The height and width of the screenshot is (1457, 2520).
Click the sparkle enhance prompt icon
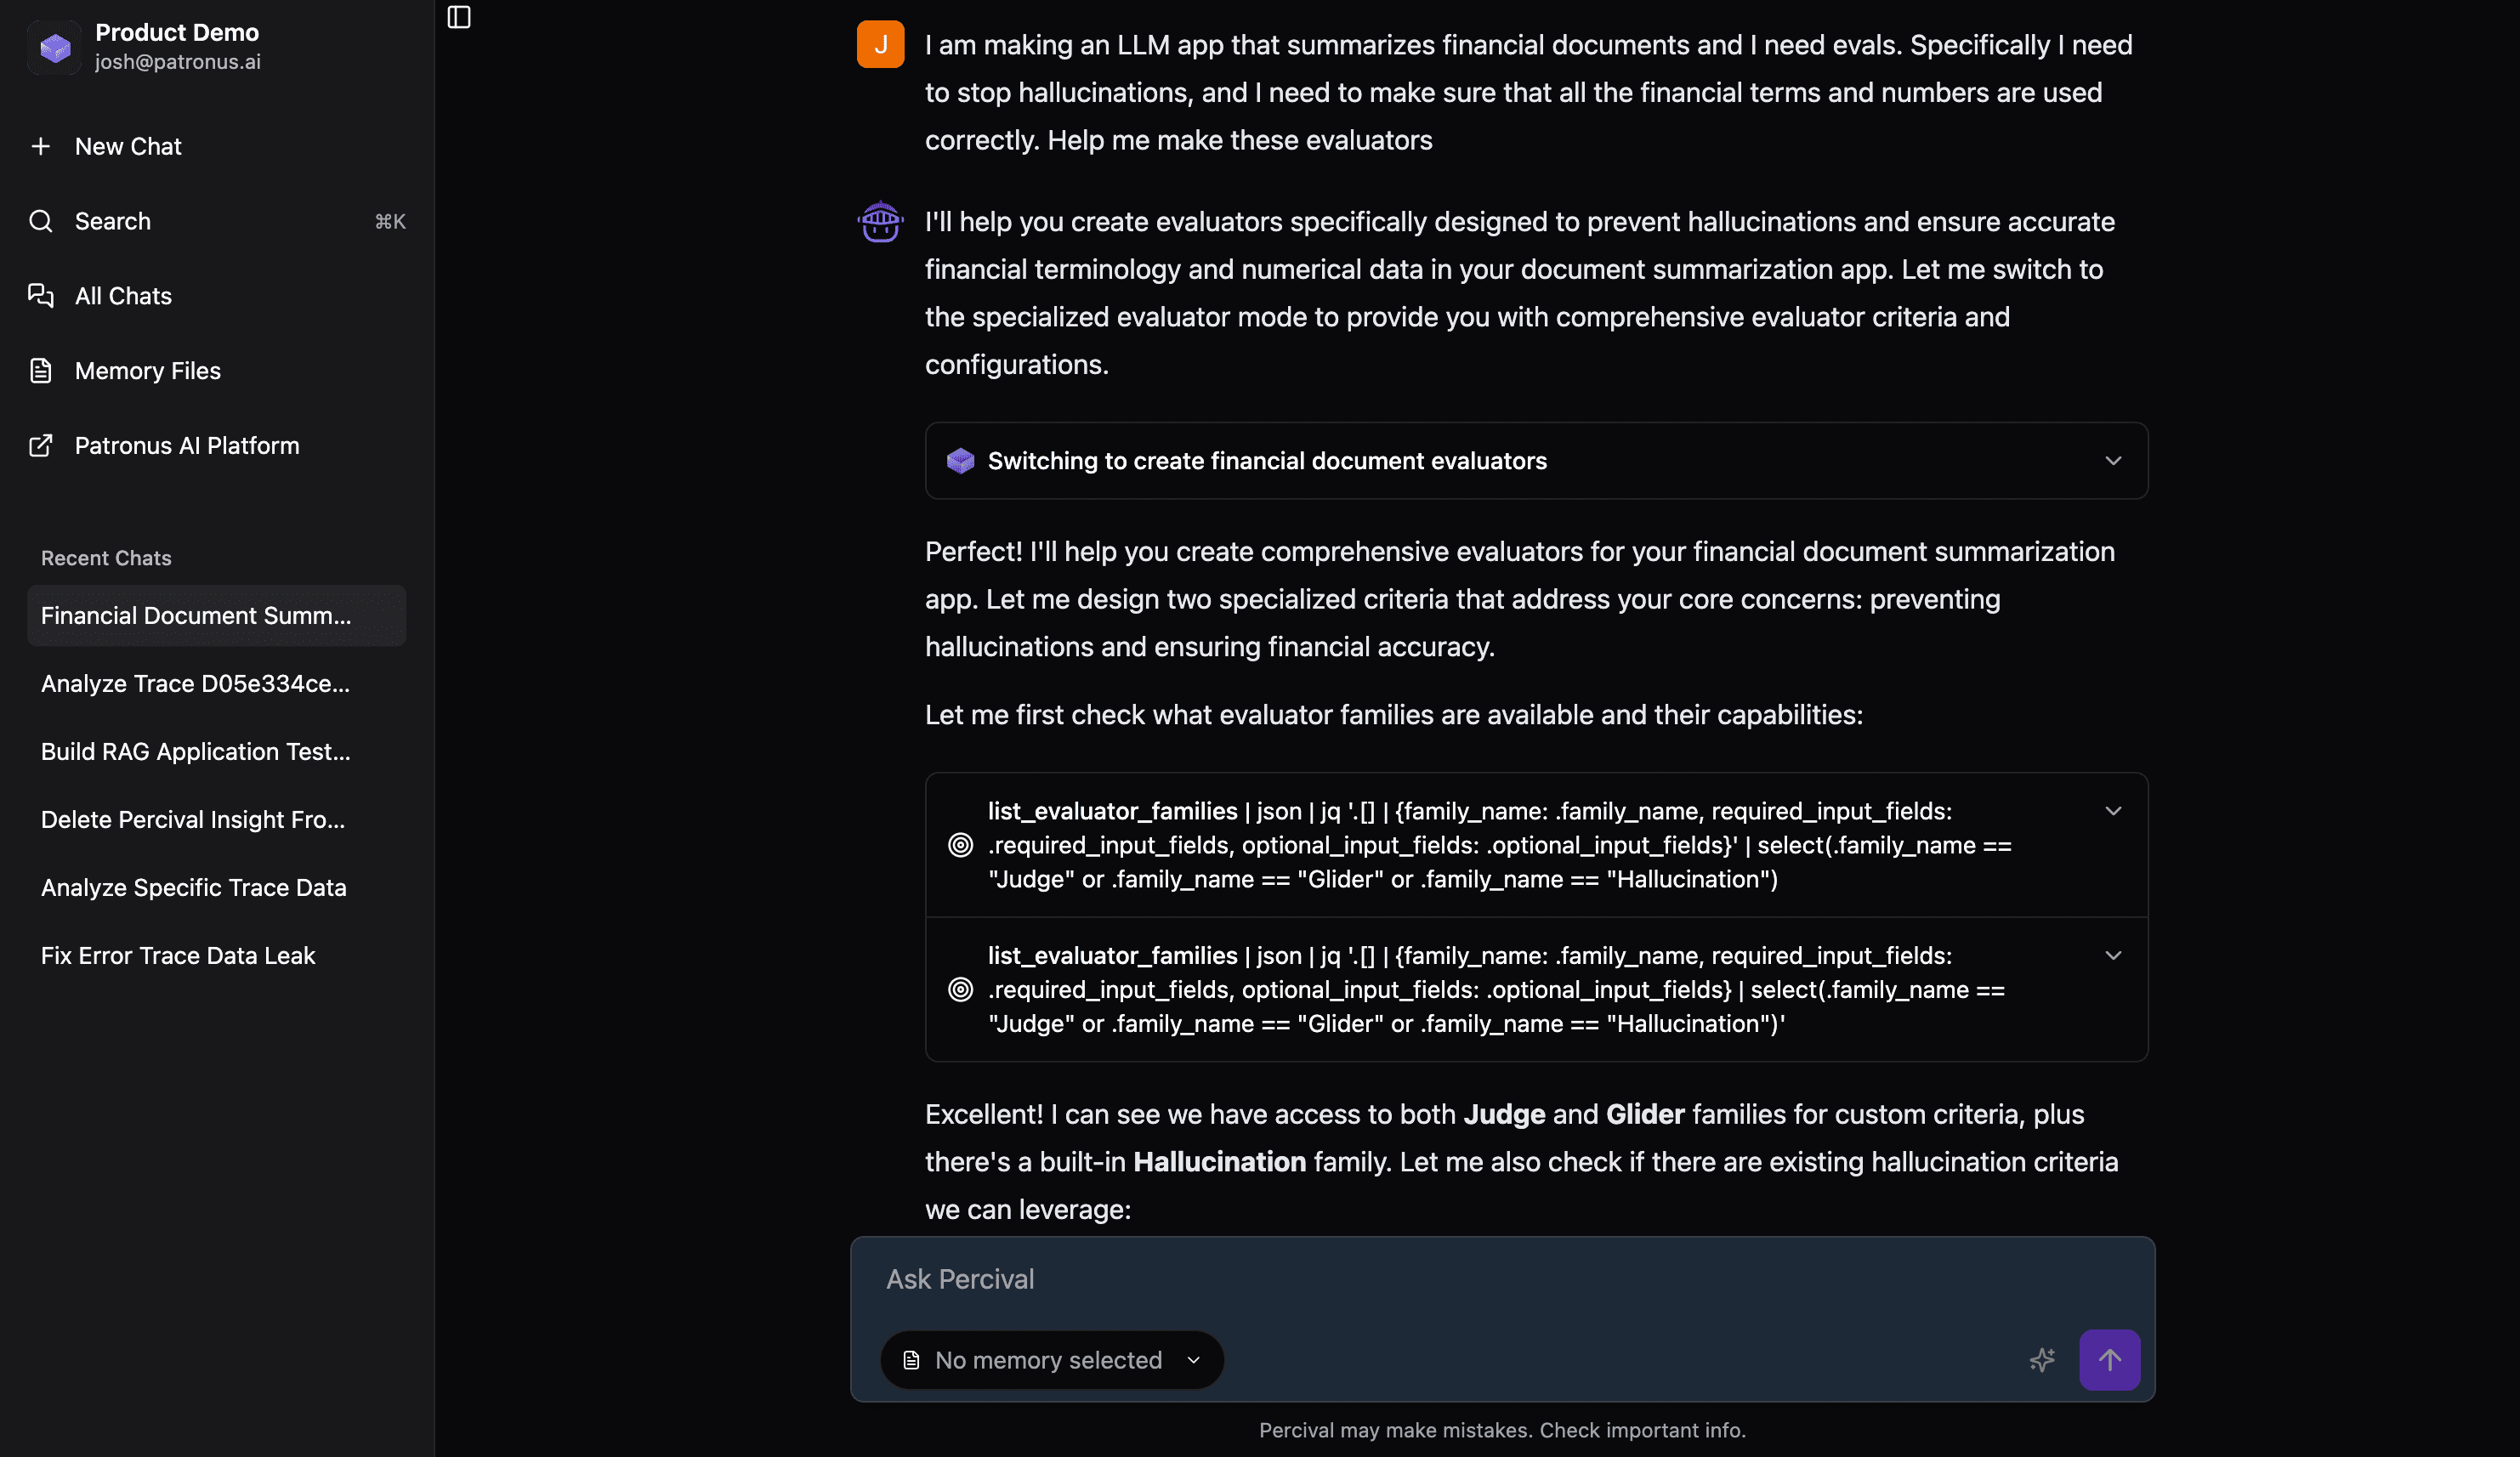pyautogui.click(x=2042, y=1359)
